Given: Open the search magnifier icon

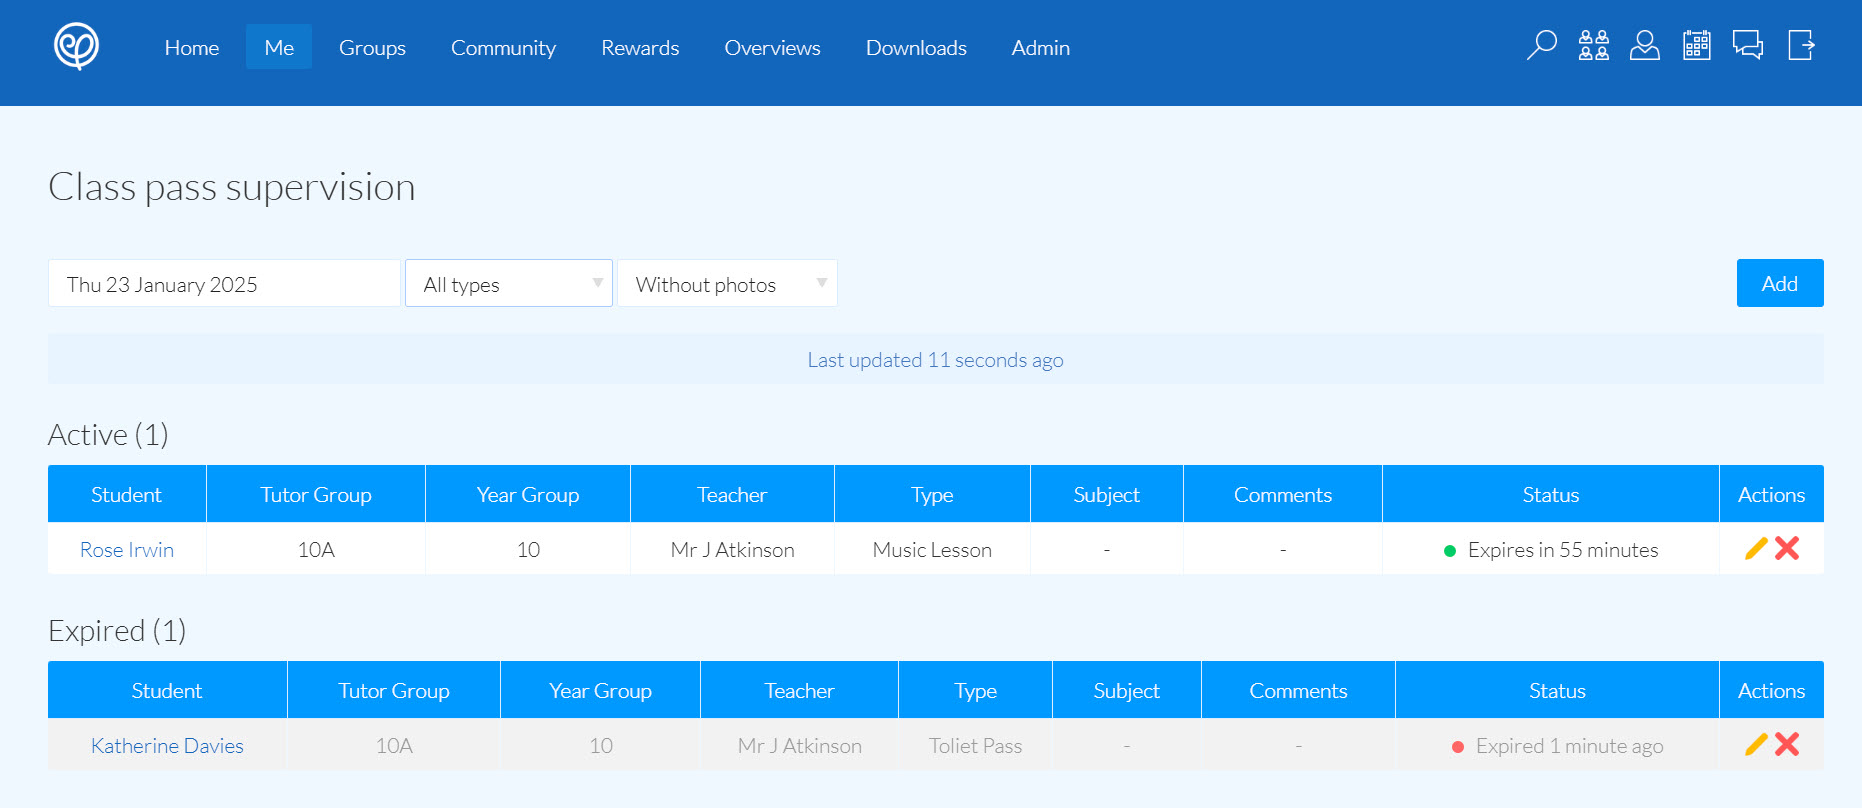Looking at the screenshot, I should coord(1541,46).
